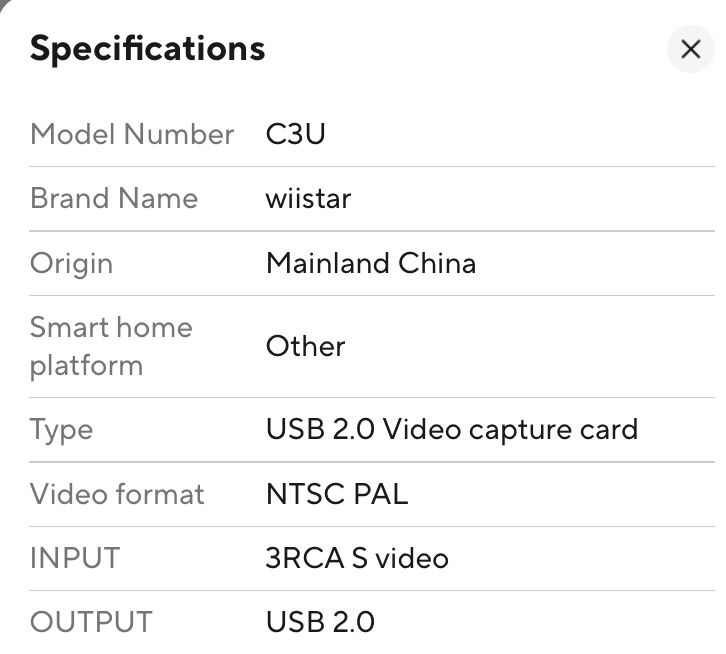Click the C3U model value
The height and width of the screenshot is (654, 726).
(x=296, y=134)
